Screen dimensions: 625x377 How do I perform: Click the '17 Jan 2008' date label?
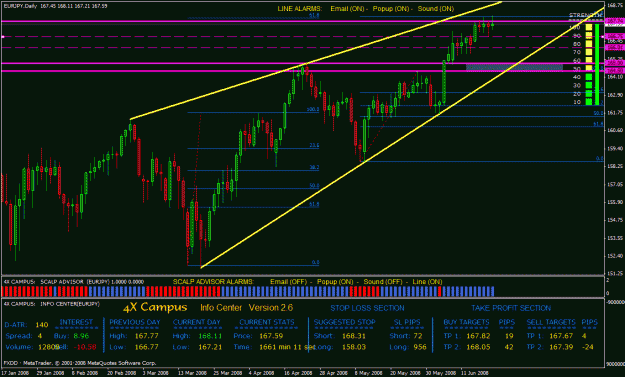click(x=16, y=373)
